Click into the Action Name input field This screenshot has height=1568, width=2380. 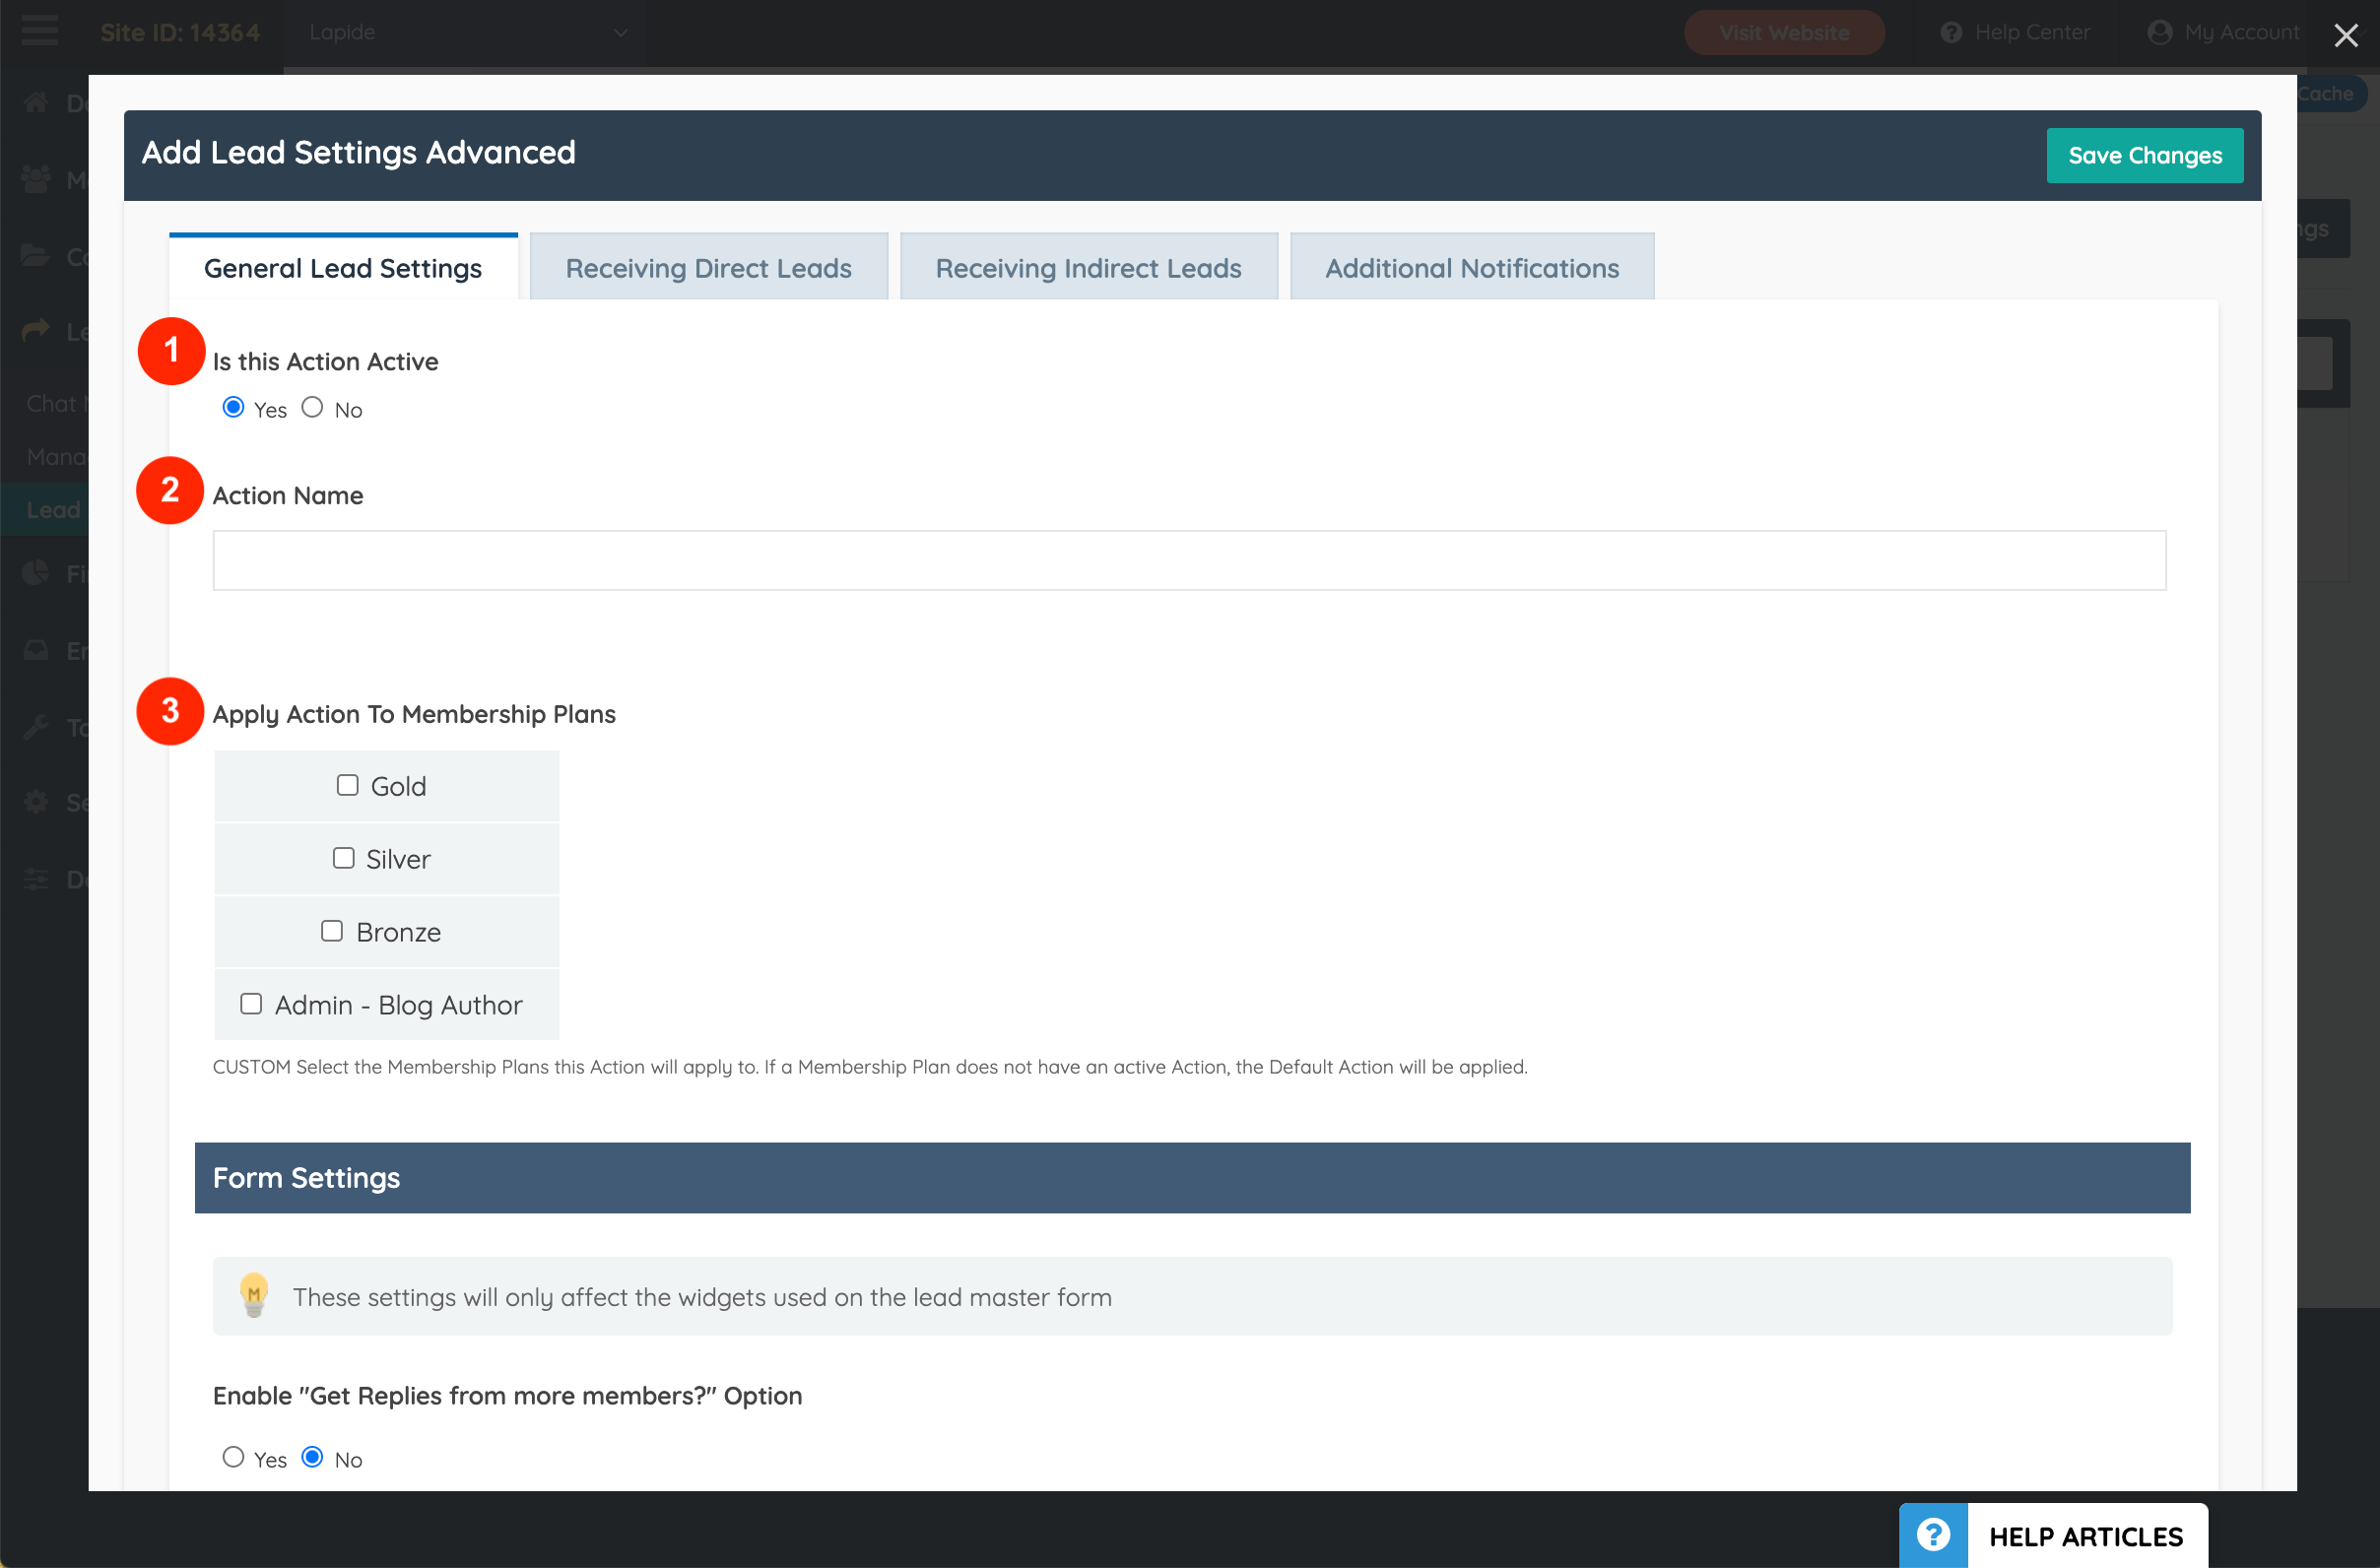click(x=1188, y=560)
